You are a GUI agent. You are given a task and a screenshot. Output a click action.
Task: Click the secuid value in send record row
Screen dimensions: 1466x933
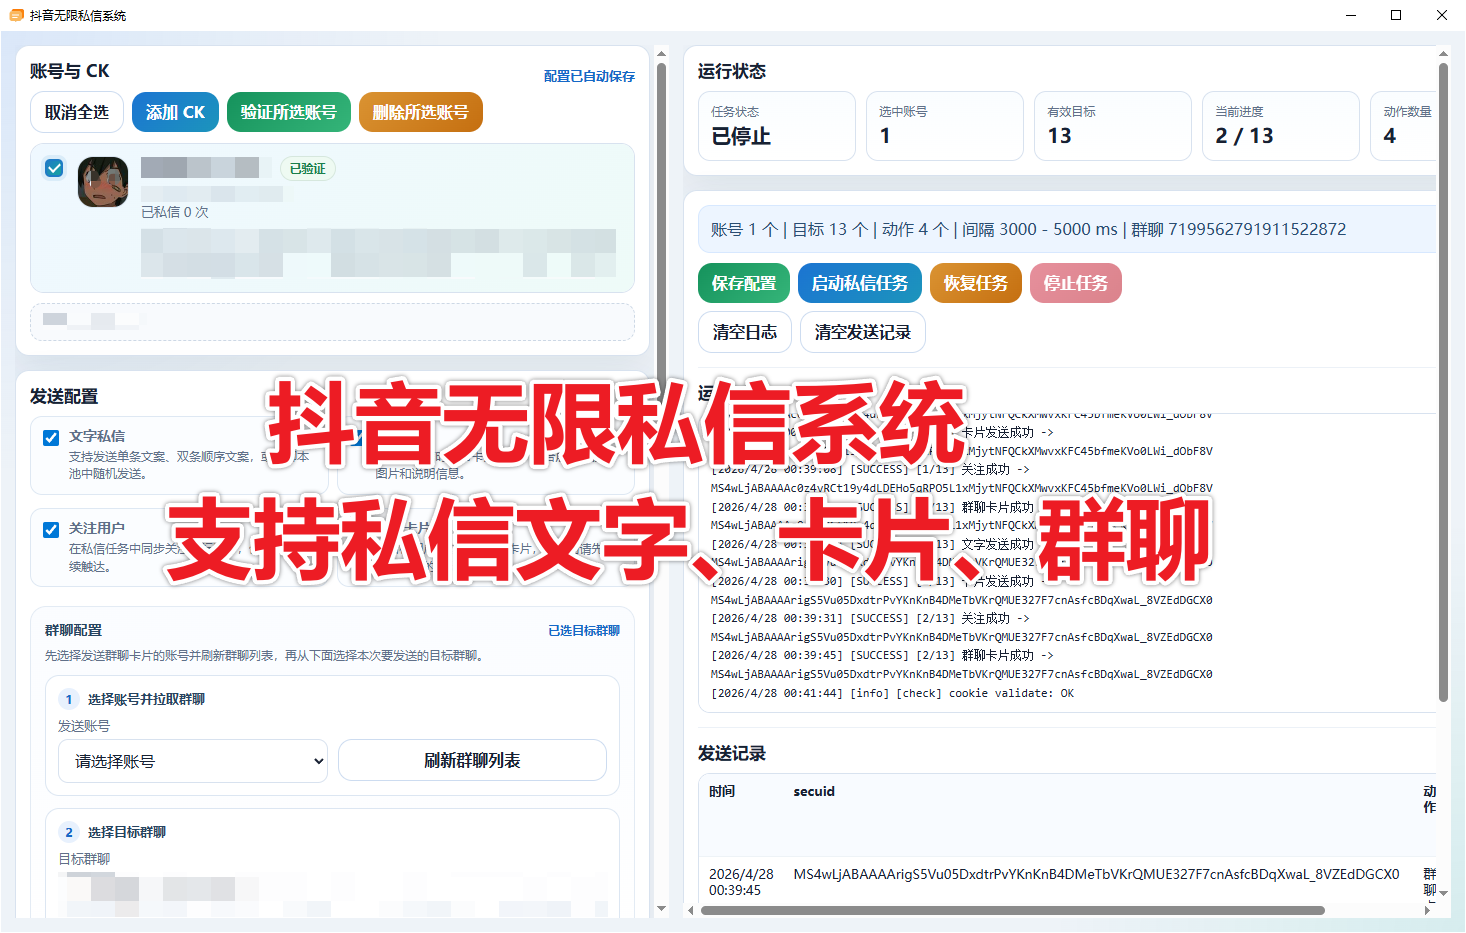1096,874
